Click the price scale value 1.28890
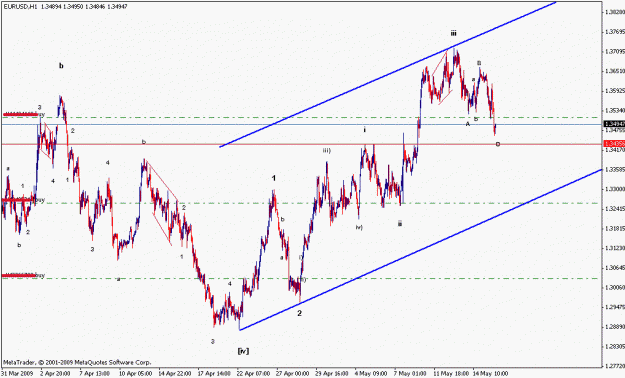This screenshot has width=625, height=378. pyautogui.click(x=614, y=327)
